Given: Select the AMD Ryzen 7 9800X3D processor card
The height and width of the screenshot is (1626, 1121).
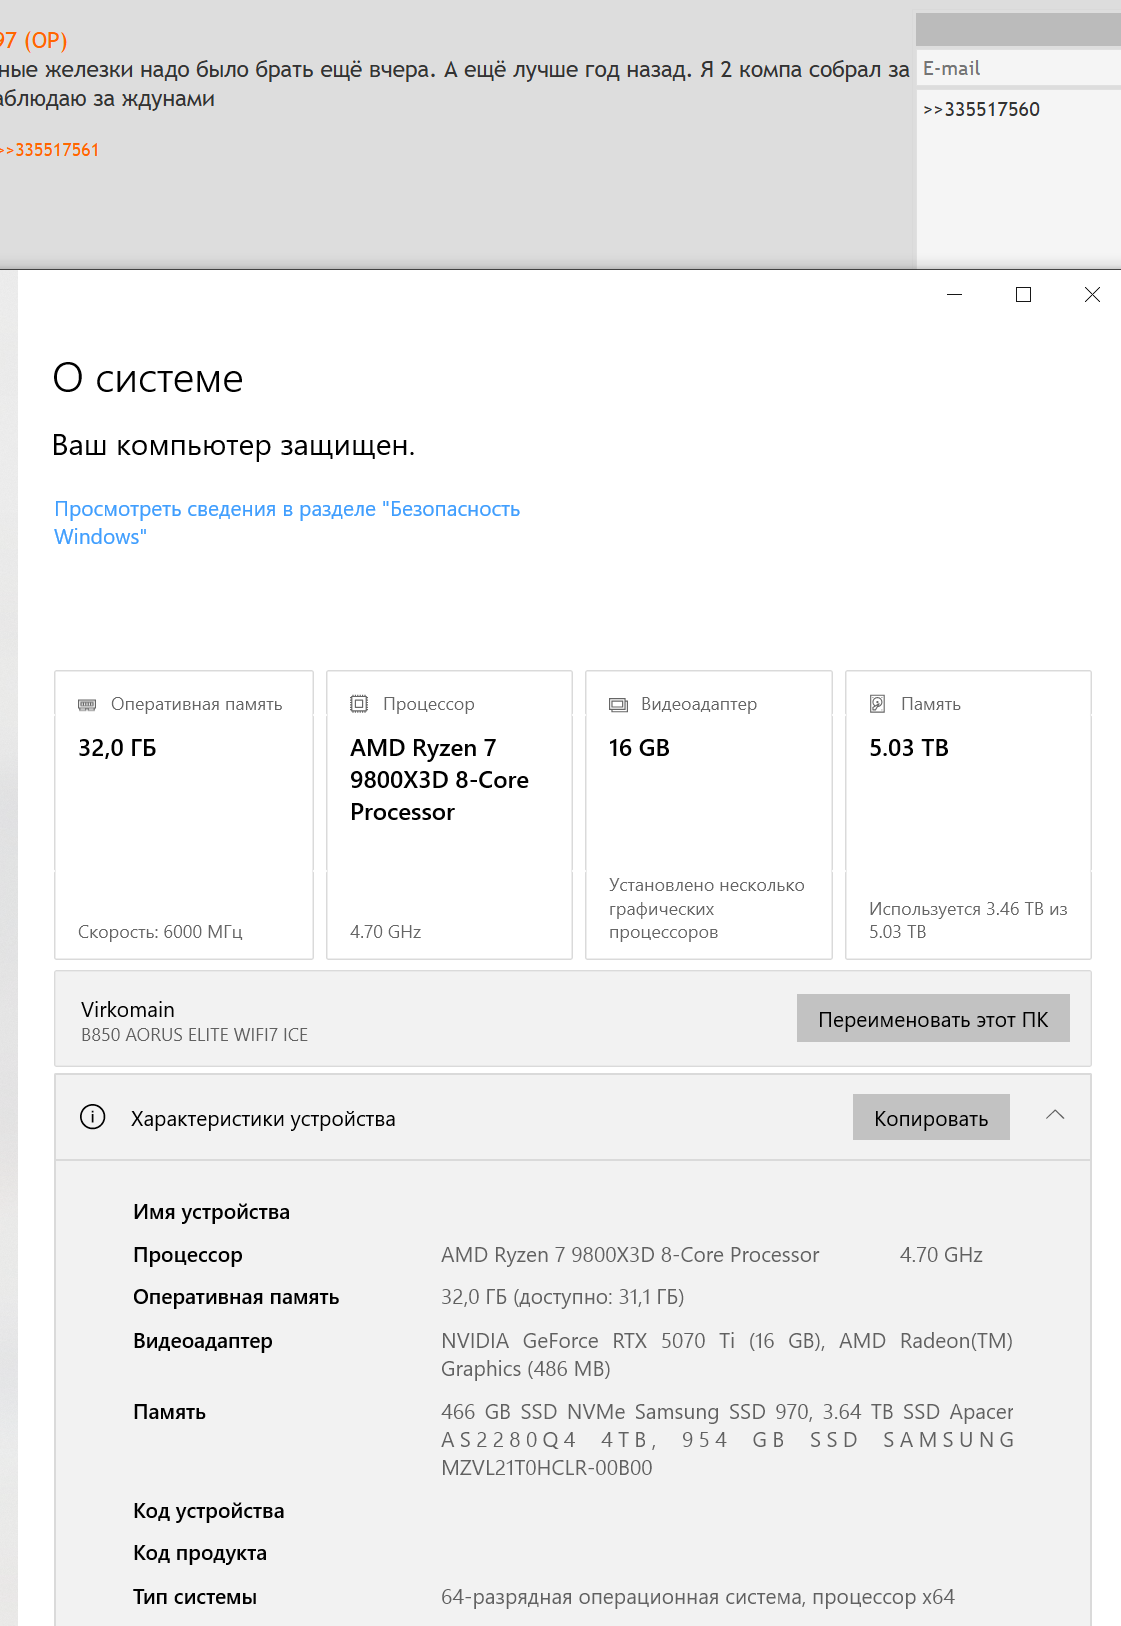Looking at the screenshot, I should point(449,815).
